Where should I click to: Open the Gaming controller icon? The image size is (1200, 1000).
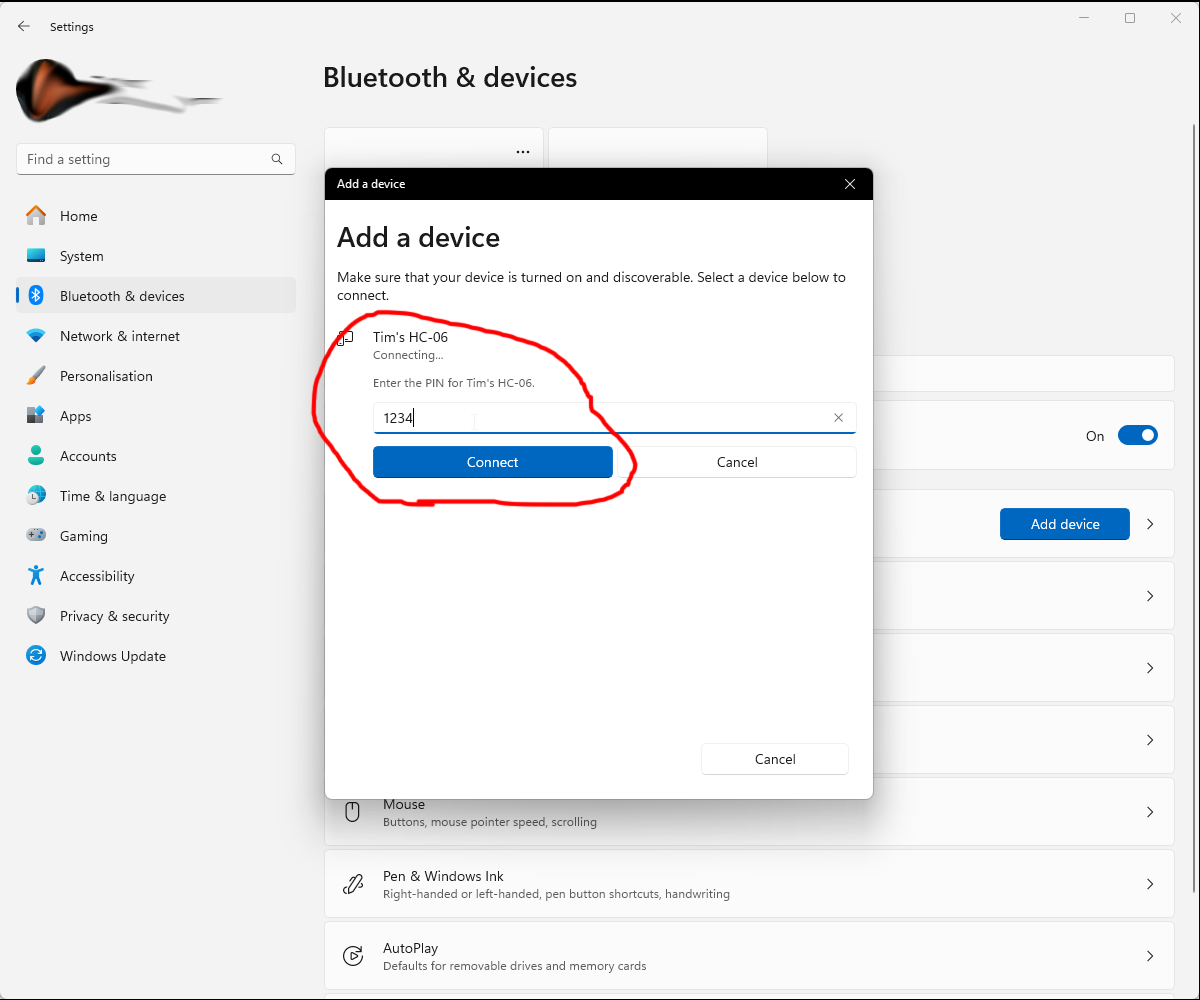tap(36, 536)
